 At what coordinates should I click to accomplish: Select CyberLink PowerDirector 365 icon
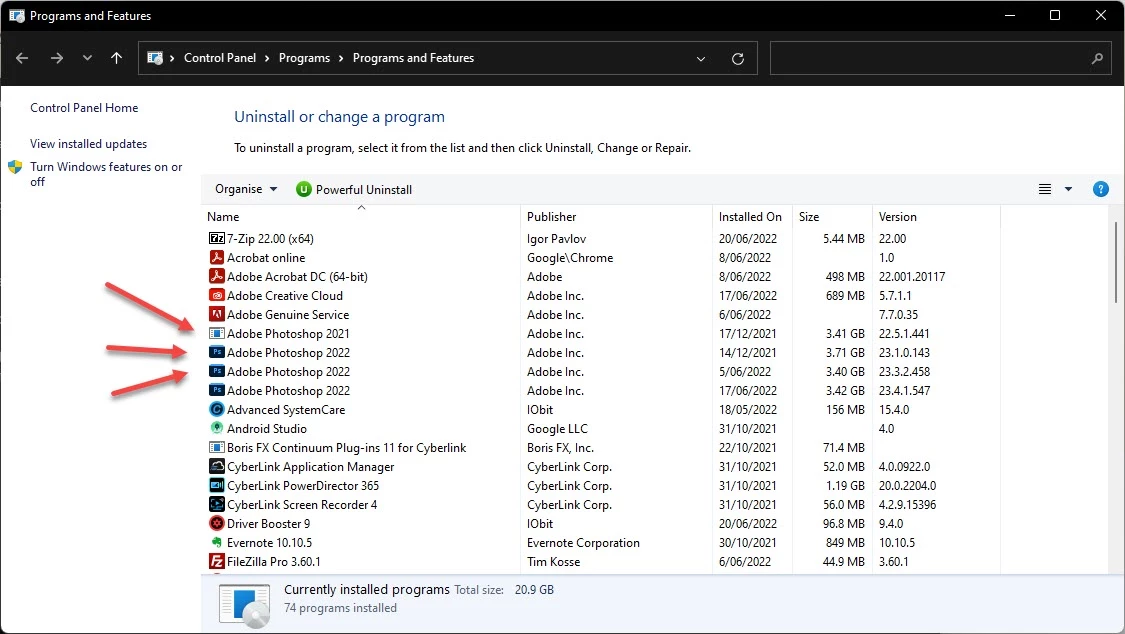(216, 486)
